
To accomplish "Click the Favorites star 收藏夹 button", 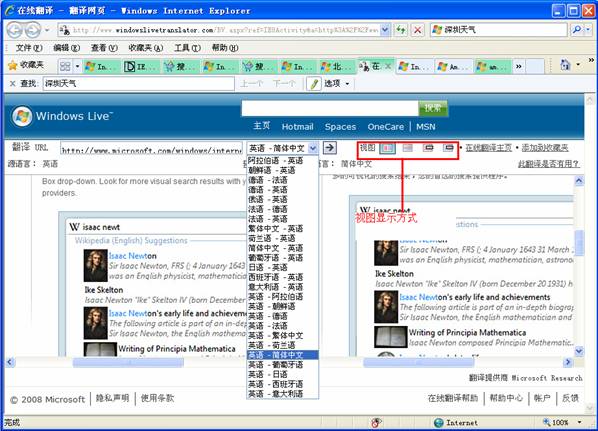I will coord(26,65).
